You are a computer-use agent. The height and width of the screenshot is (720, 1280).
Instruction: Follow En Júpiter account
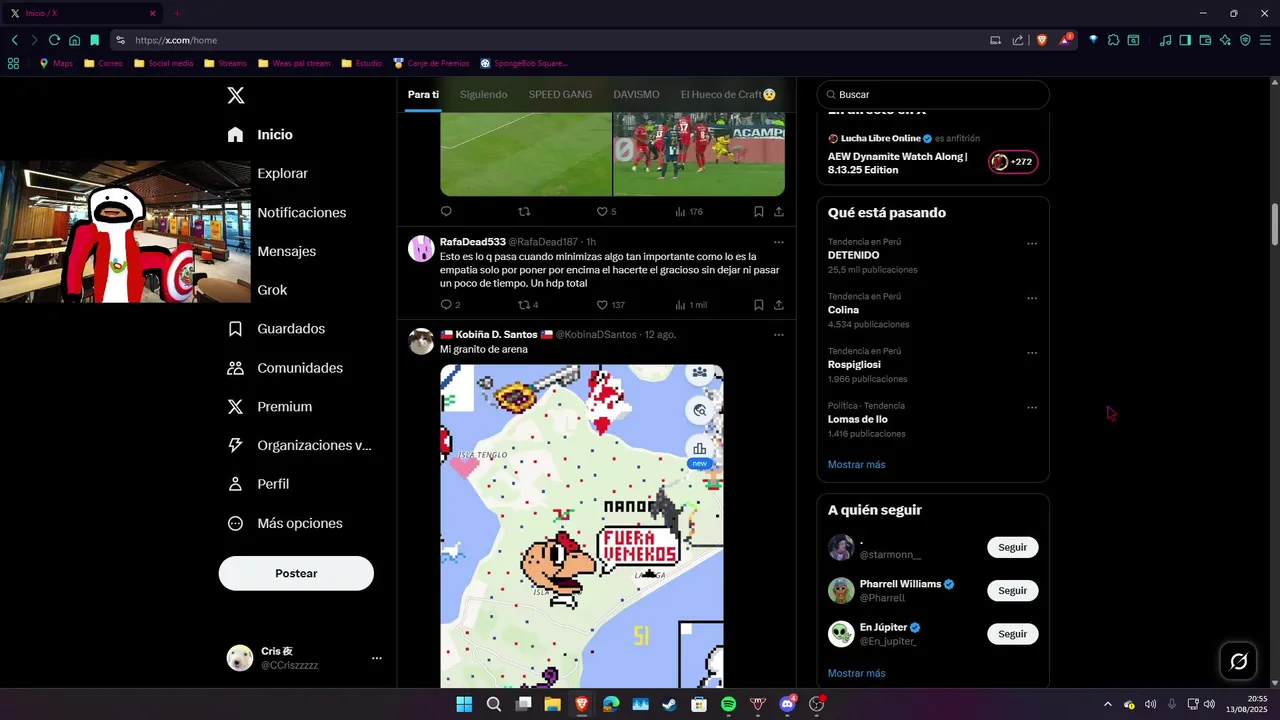1013,634
